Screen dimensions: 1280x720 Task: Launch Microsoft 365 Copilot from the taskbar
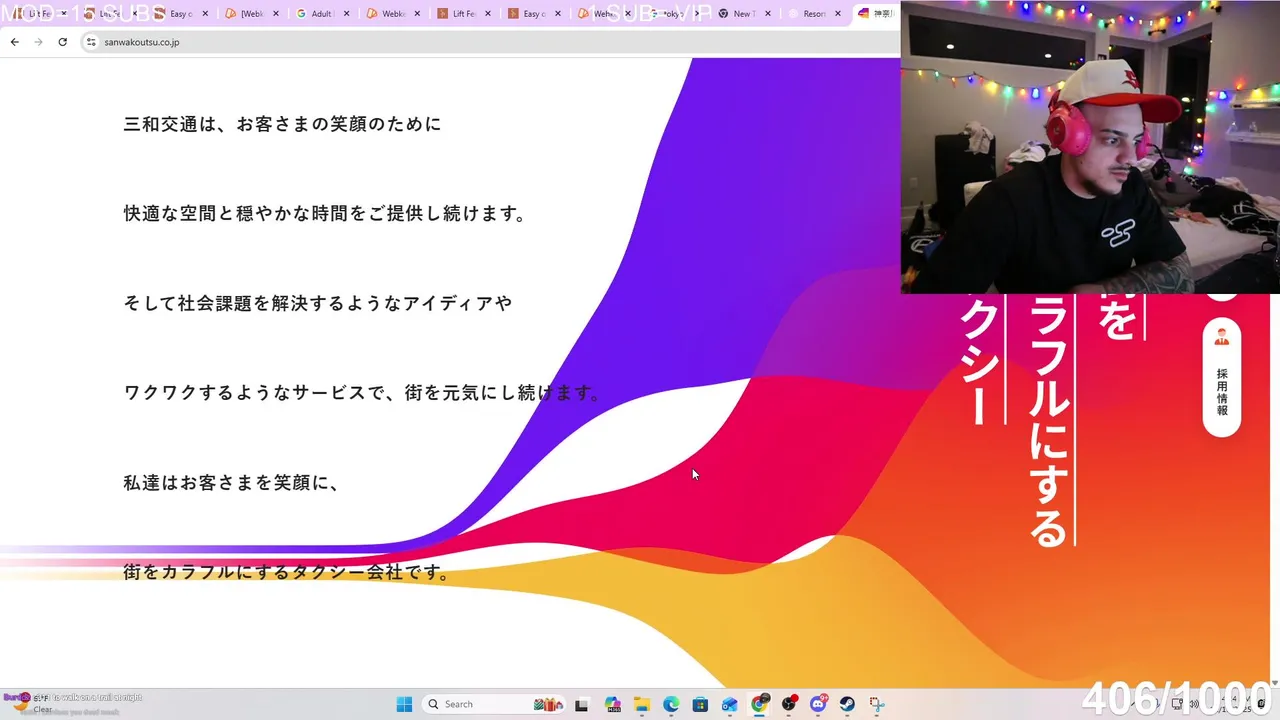pyautogui.click(x=612, y=704)
